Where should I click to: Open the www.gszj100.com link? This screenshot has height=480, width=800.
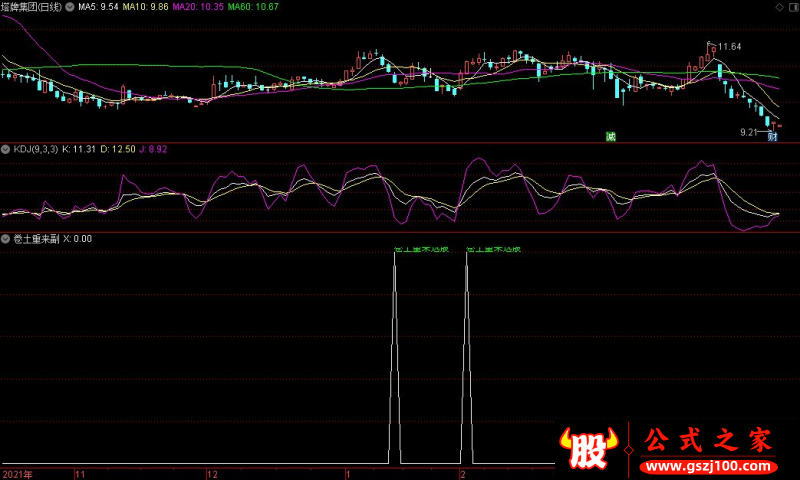(709, 466)
